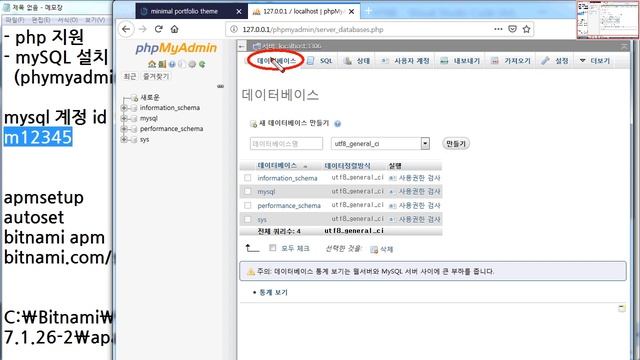Switch to the 데이터베이스 tab

[x=272, y=61]
